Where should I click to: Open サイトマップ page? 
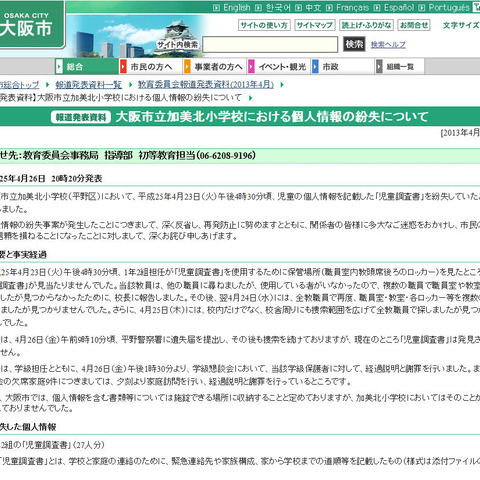pyautogui.click(x=315, y=25)
